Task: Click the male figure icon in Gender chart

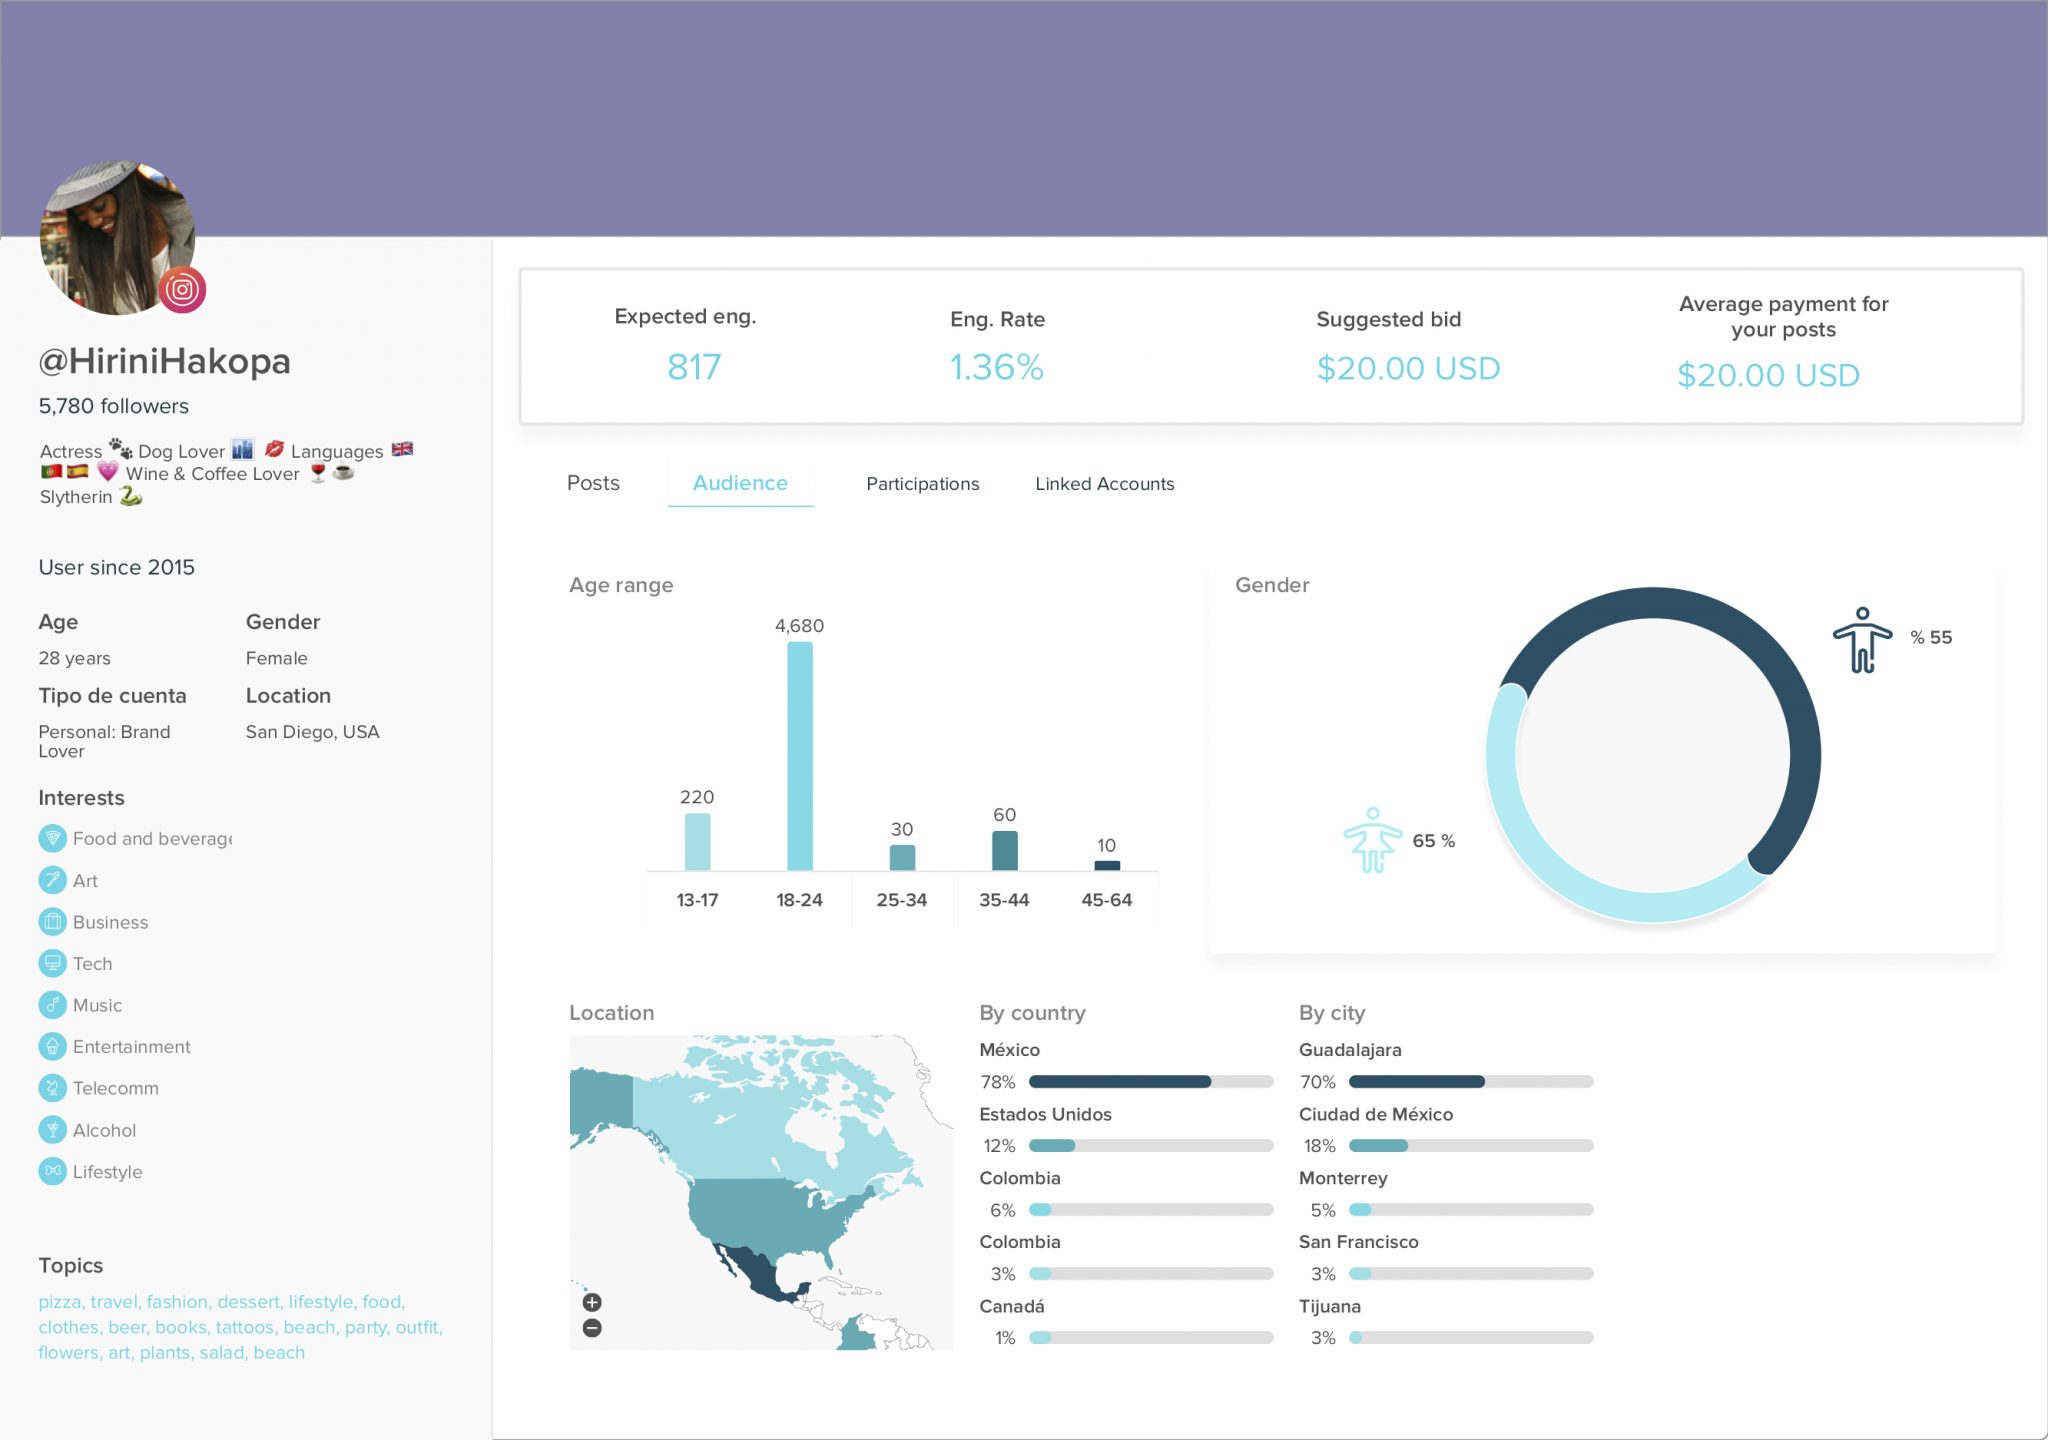Action: point(1860,640)
